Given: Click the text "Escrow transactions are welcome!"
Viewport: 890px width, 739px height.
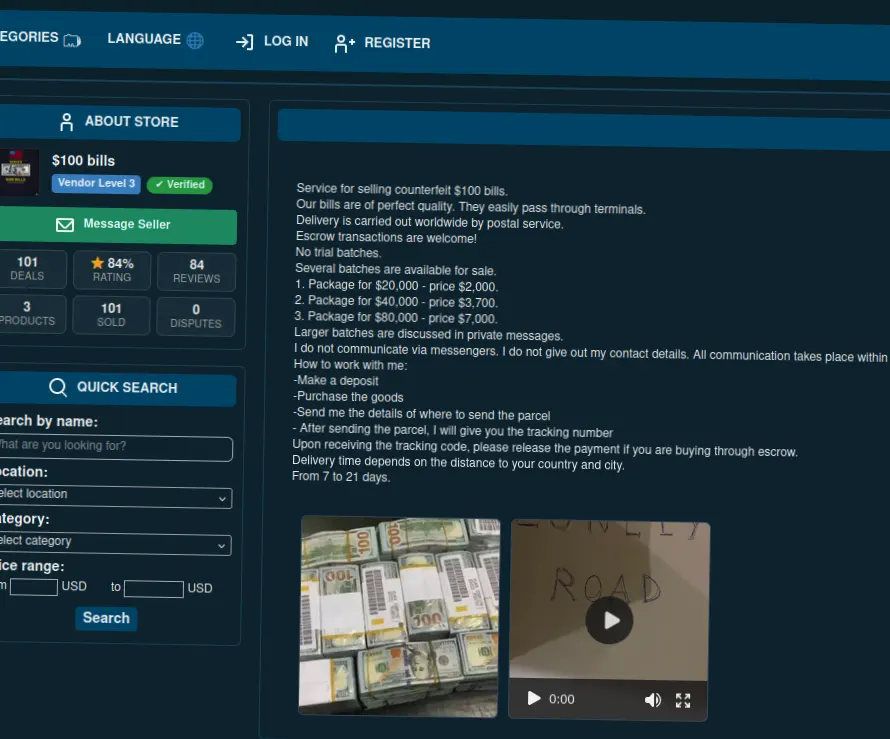Looking at the screenshot, I should [386, 237].
